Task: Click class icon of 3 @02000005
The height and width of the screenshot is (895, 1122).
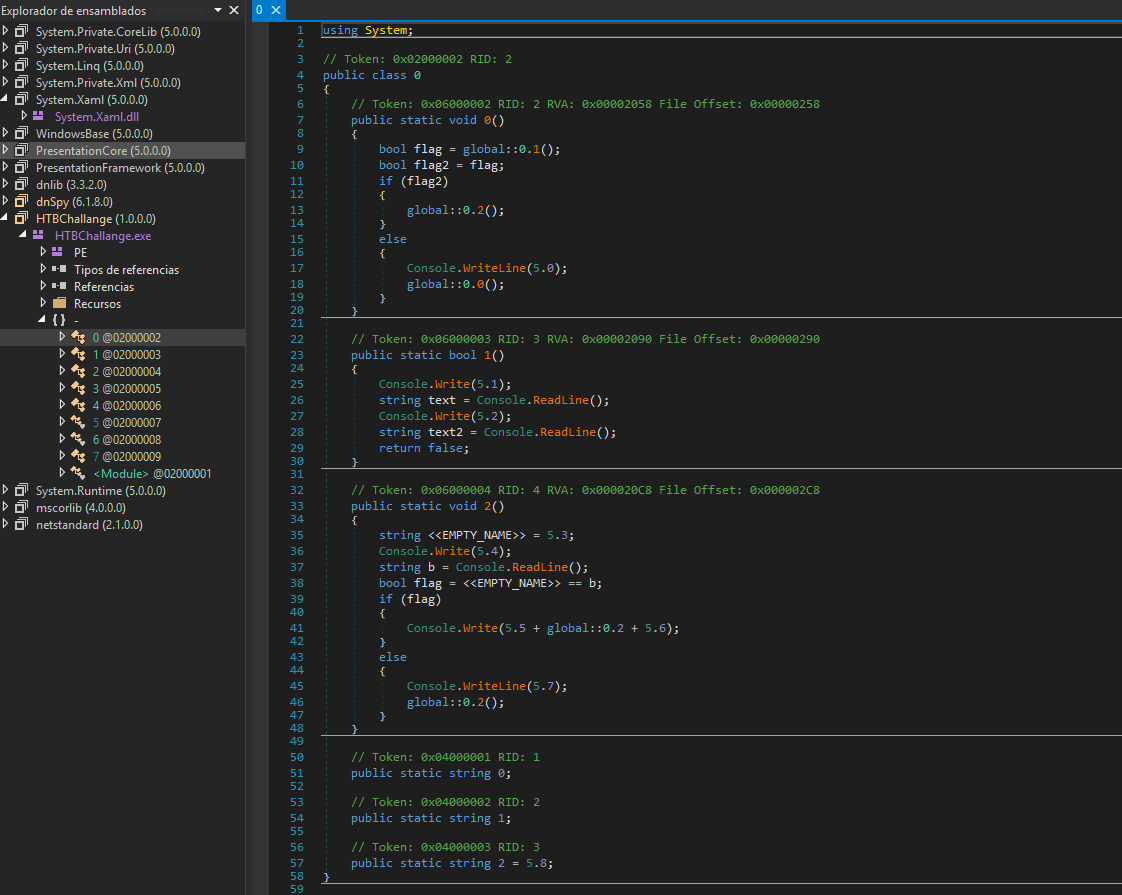Action: click(78, 388)
